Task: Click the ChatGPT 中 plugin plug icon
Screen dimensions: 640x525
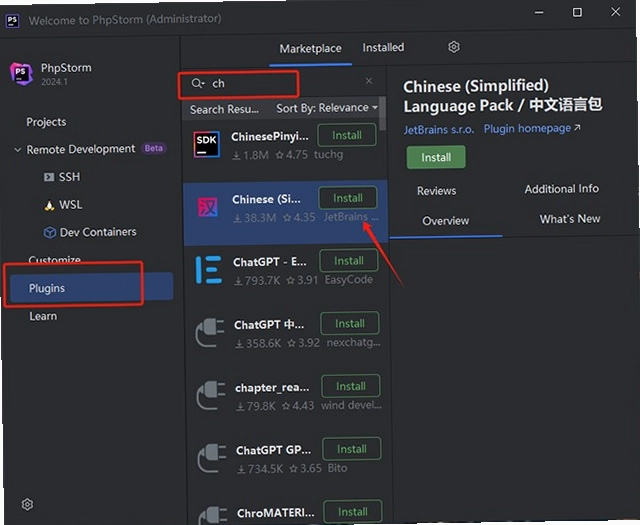Action: [210, 333]
